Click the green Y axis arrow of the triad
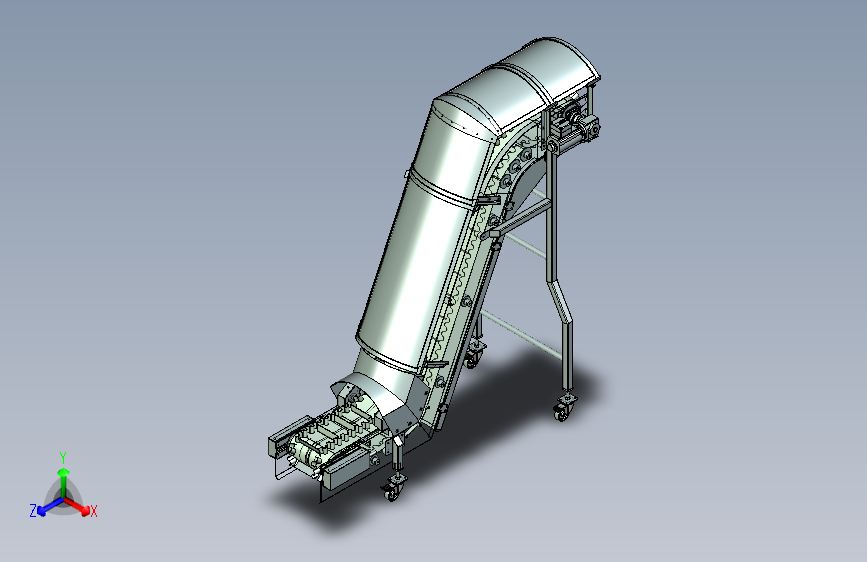Image resolution: width=867 pixels, height=562 pixels. [x=64, y=483]
